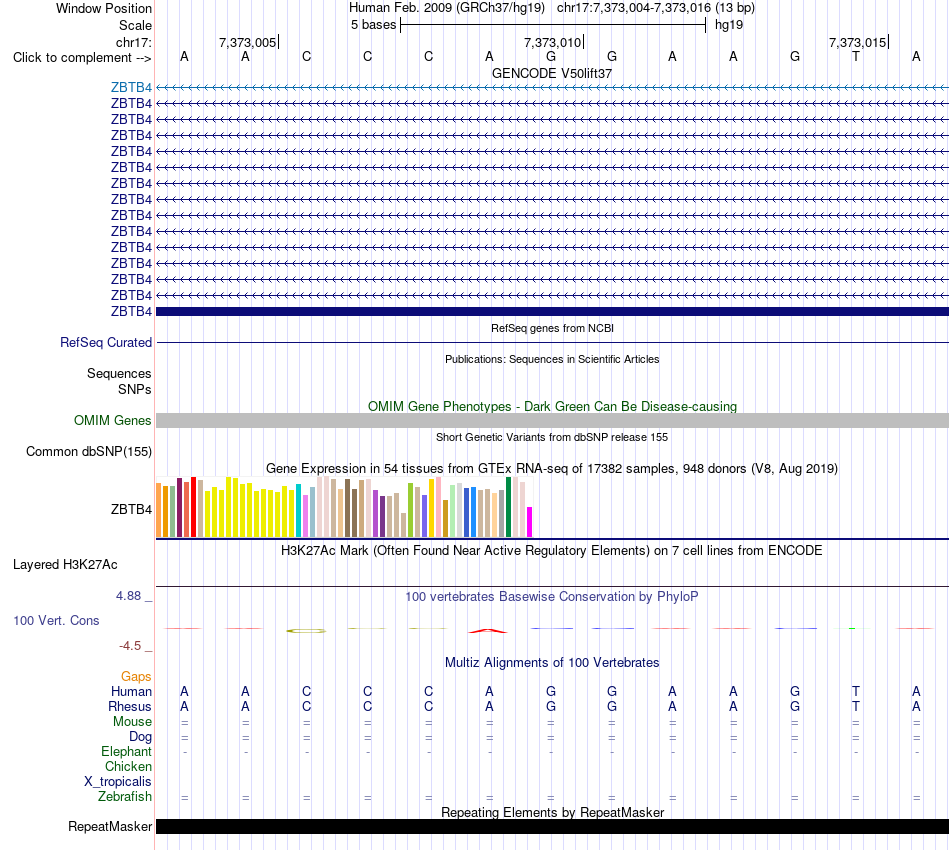
Task: Click the "hg19" label beside the scale bar
Action: click(x=729, y=25)
